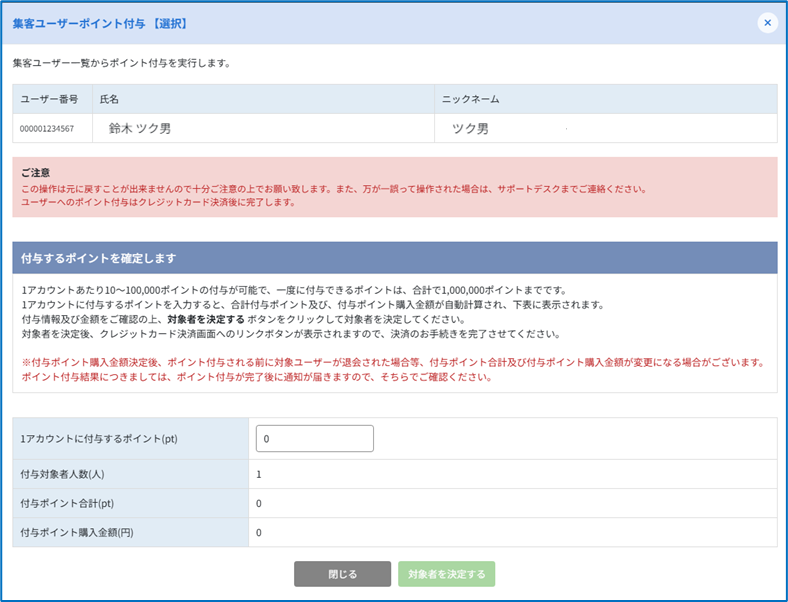
Task: Click the 付与ポイント購入金額(円) row label
Action: pos(77,533)
